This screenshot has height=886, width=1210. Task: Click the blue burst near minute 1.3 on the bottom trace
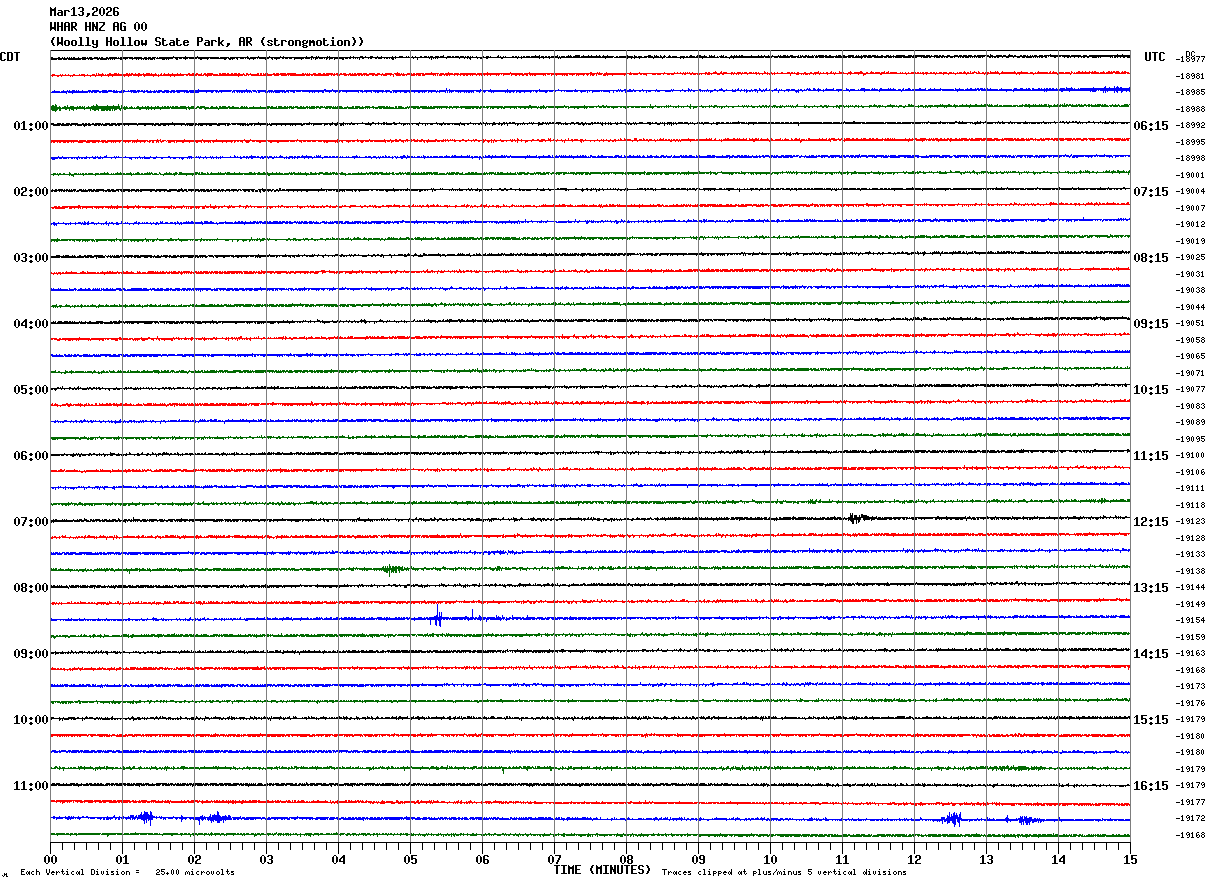[x=144, y=817]
